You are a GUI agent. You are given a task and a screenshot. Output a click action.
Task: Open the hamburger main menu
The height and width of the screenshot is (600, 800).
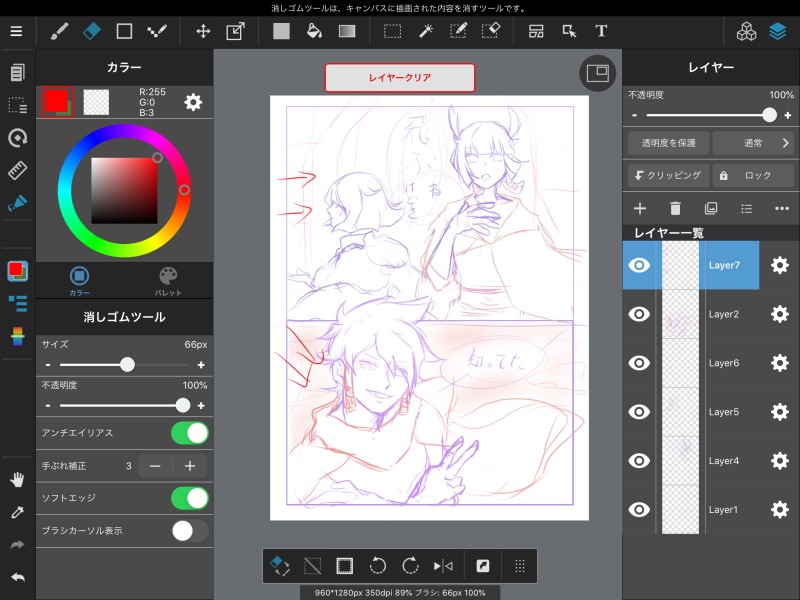[16, 31]
